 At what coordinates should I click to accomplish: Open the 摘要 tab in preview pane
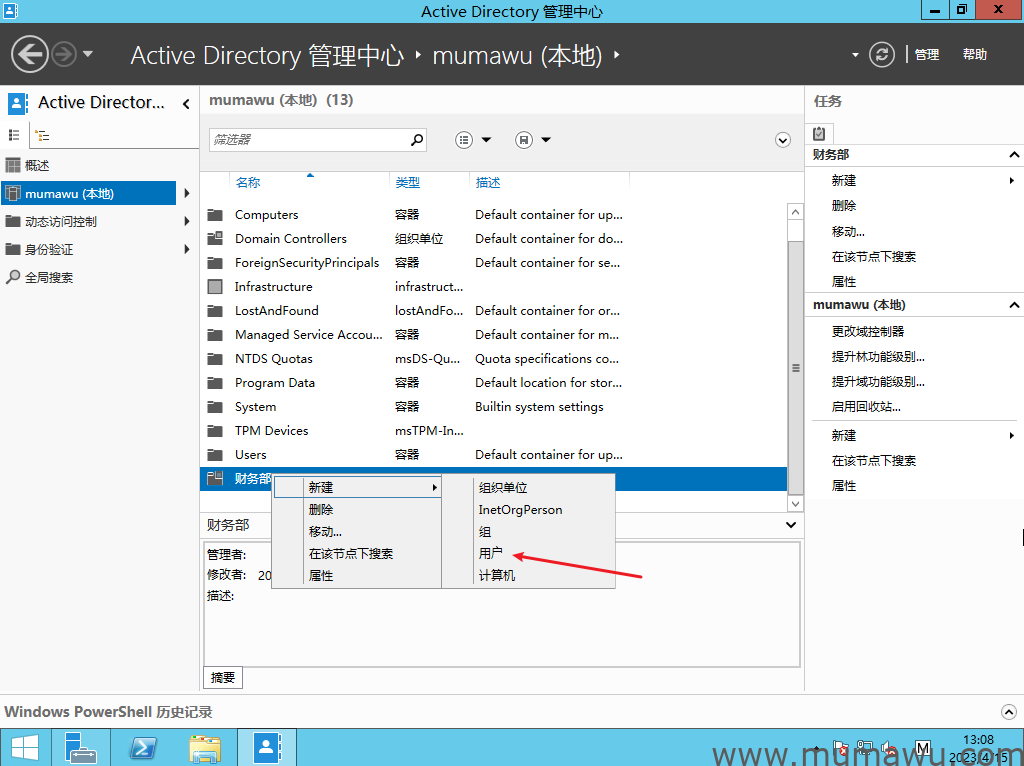pos(223,677)
